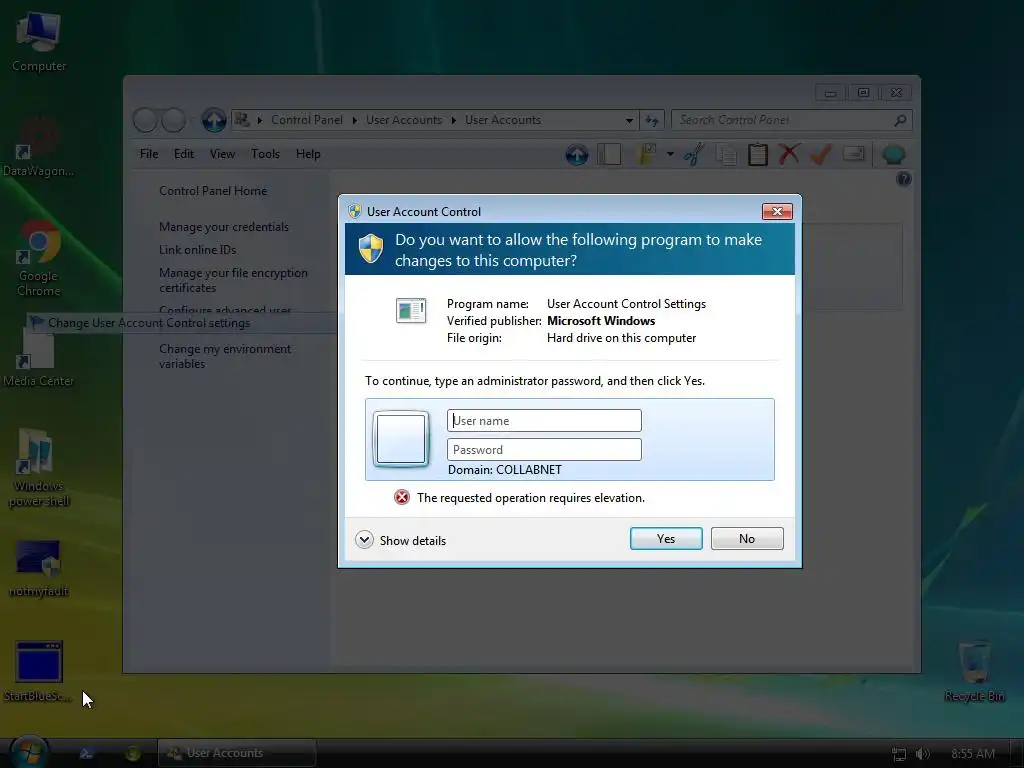The image size is (1024, 768).
Task: Focus the User name field
Action: pos(544,421)
